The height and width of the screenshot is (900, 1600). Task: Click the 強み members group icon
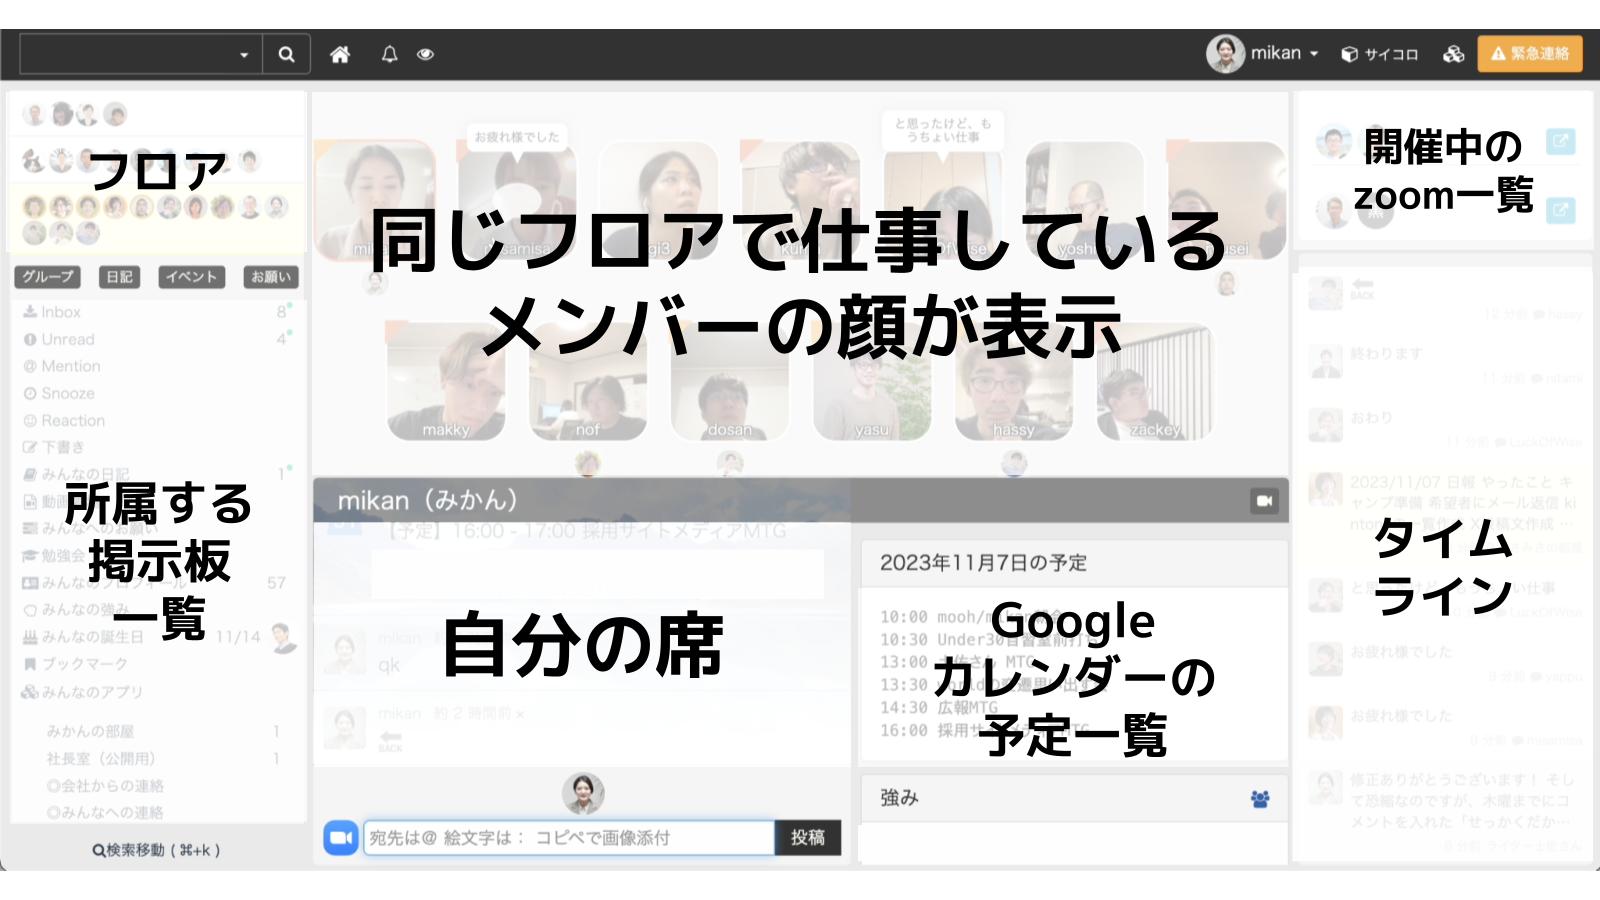pos(1260,798)
